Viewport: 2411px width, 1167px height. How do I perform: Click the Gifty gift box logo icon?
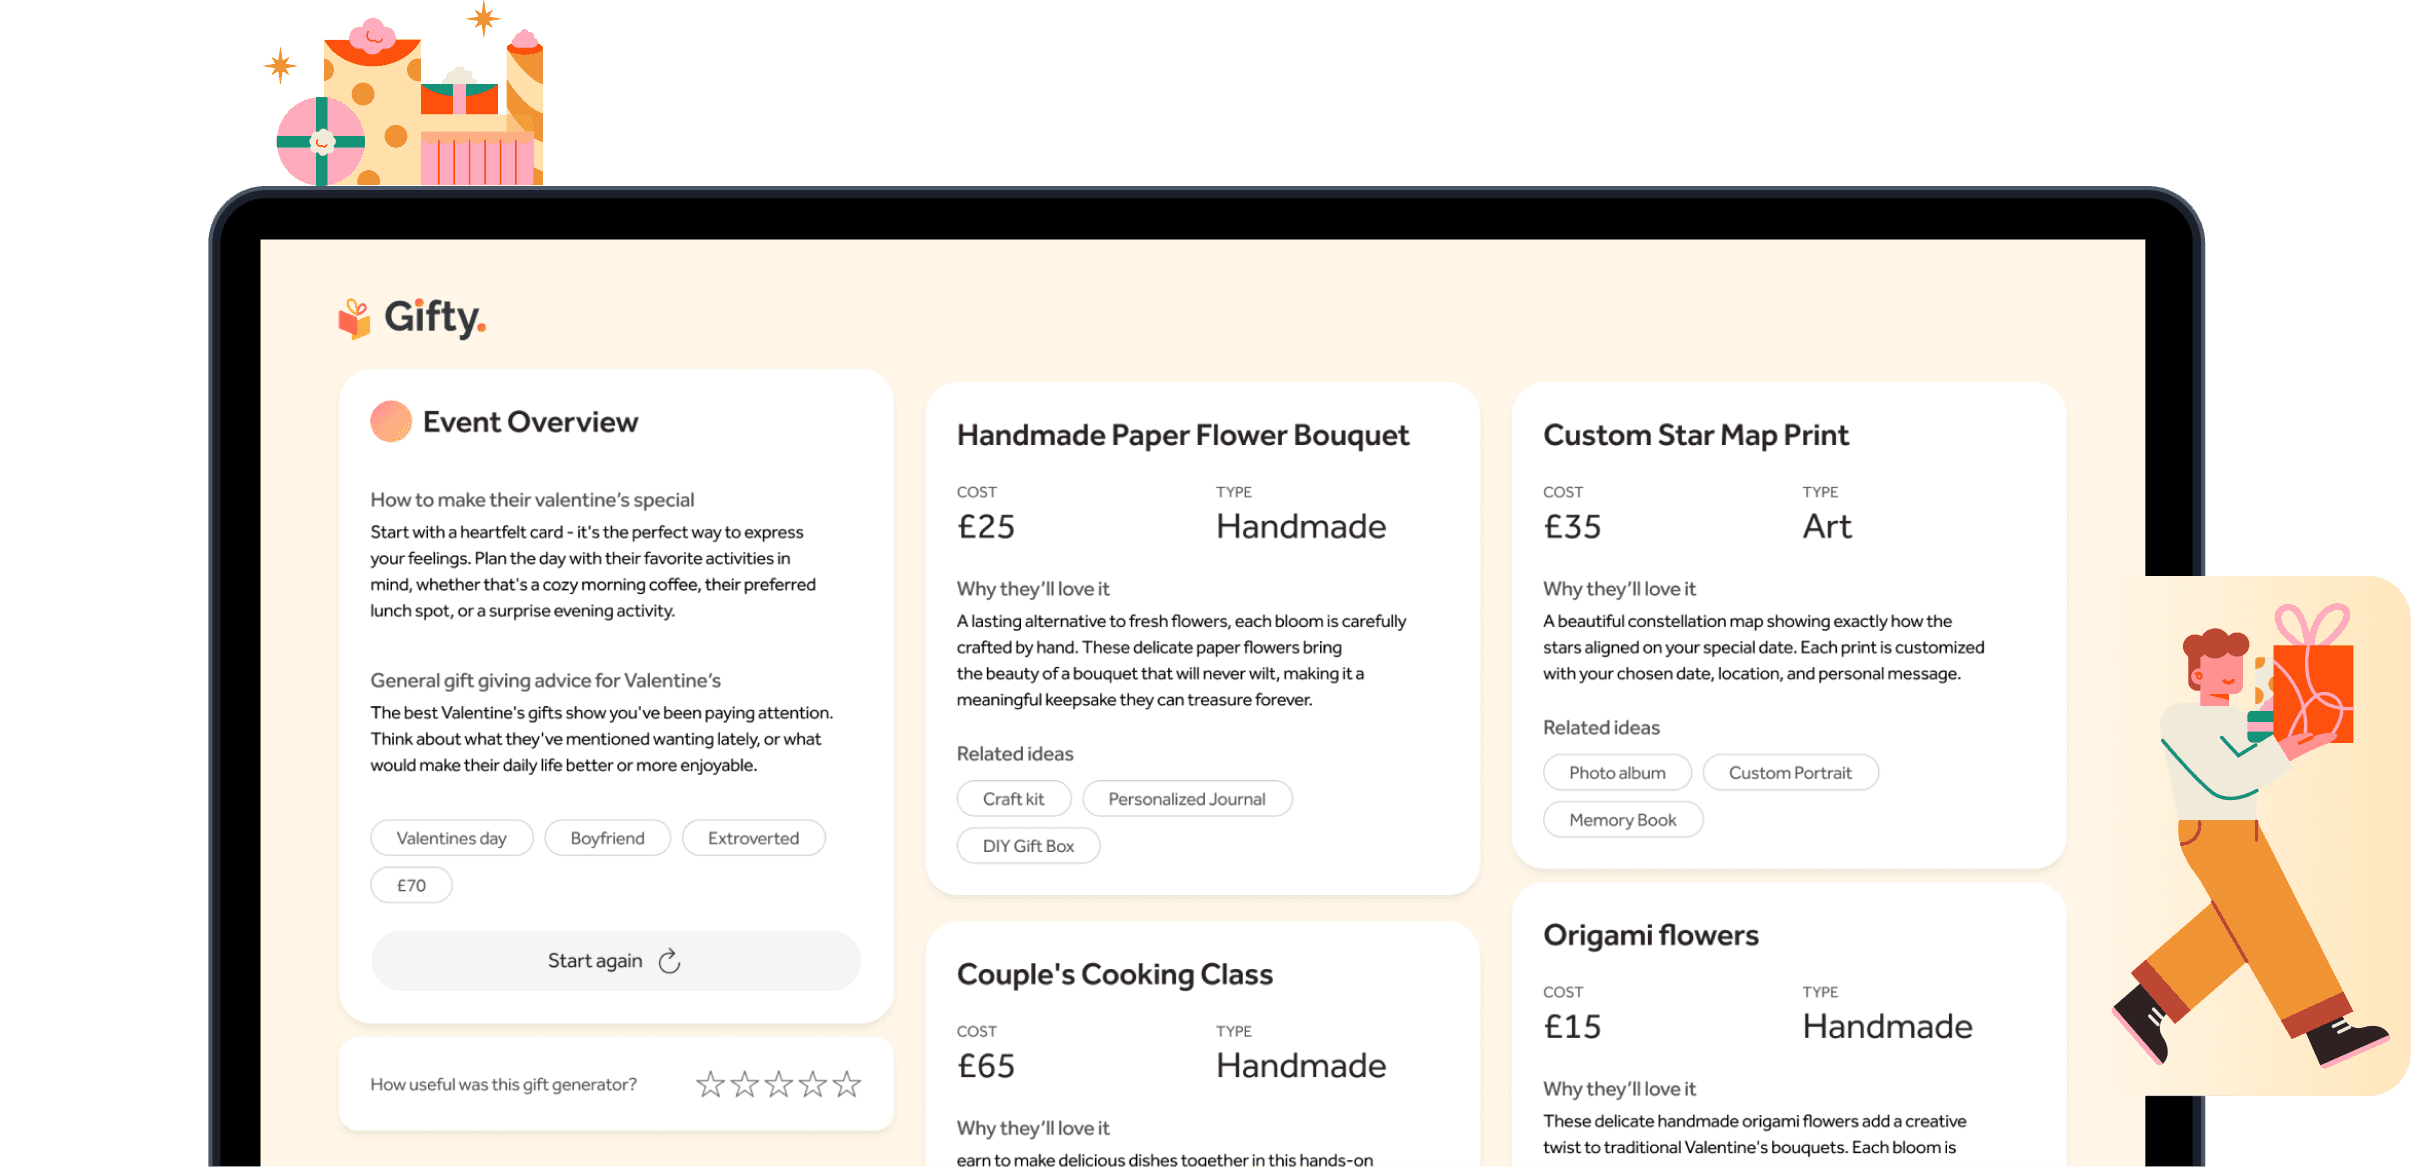(x=354, y=319)
